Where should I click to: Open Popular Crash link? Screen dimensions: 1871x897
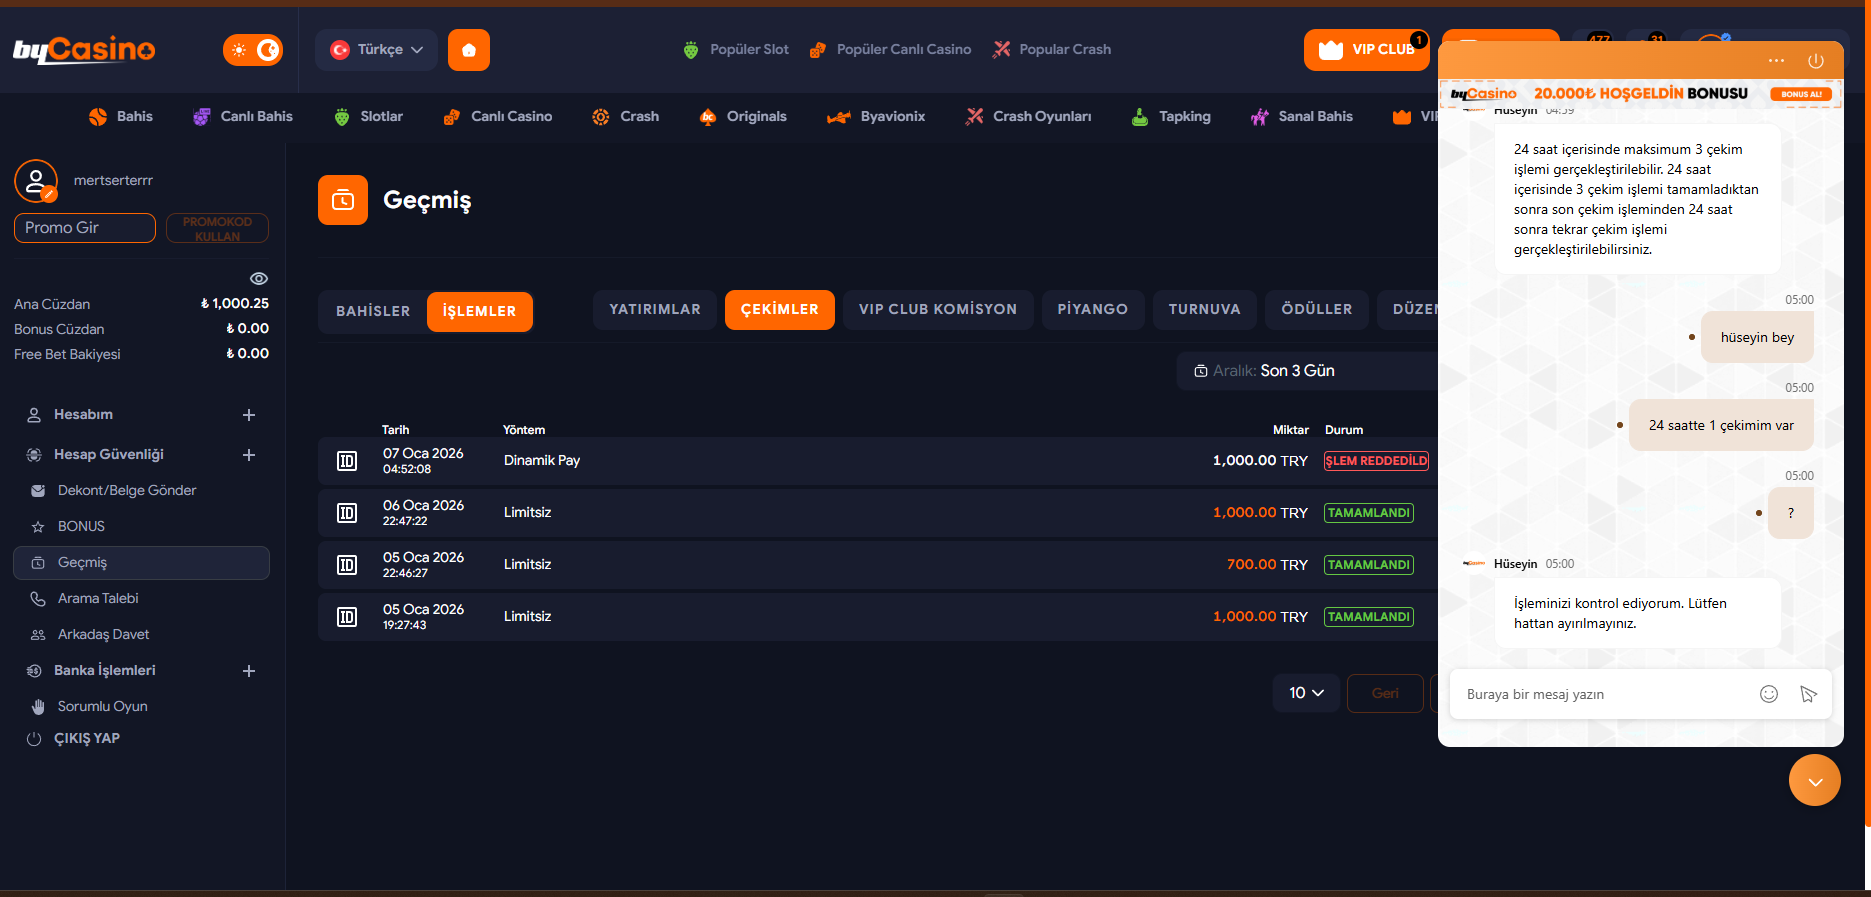pos(1051,49)
